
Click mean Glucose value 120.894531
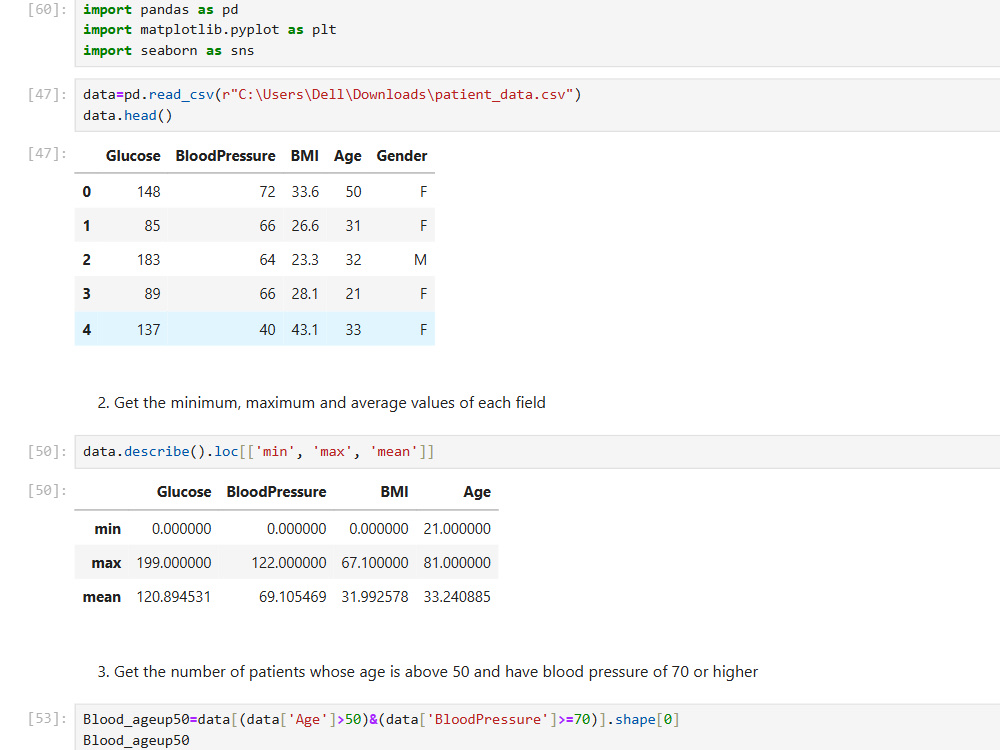coord(173,597)
